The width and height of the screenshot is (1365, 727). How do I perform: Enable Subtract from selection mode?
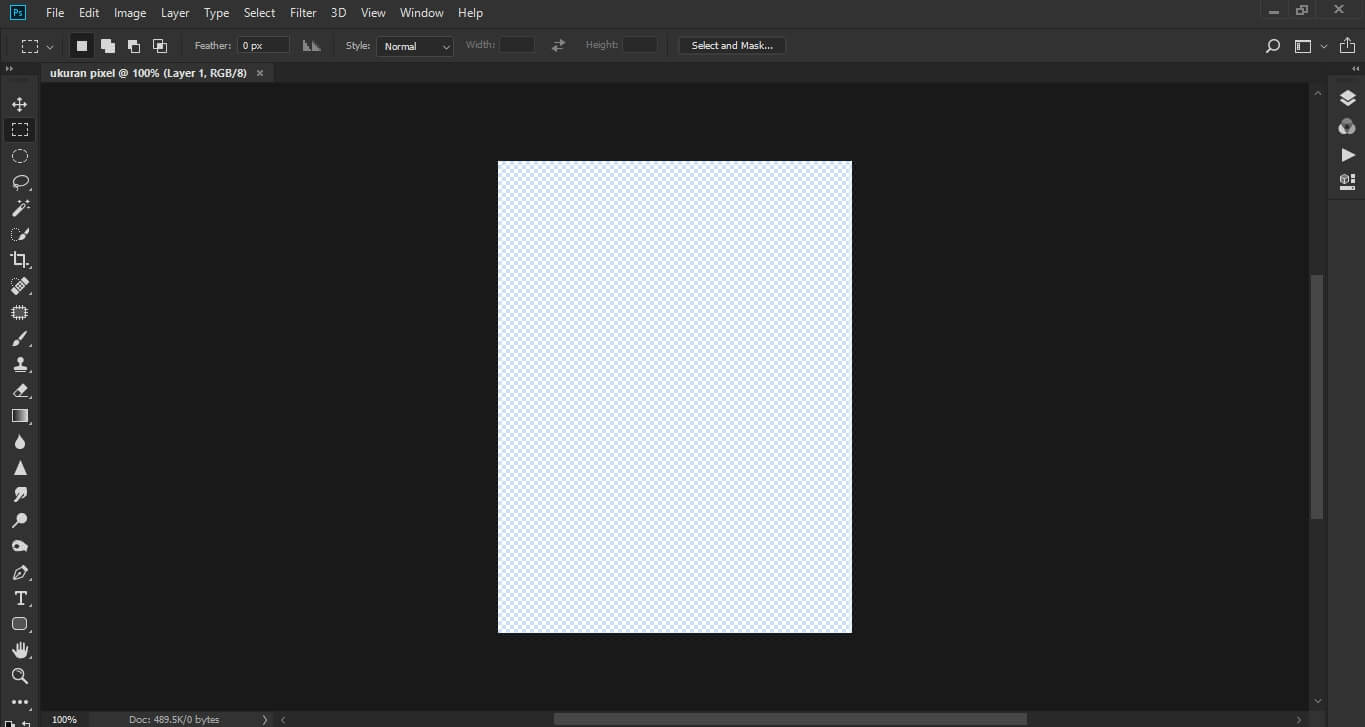pyautogui.click(x=133, y=45)
